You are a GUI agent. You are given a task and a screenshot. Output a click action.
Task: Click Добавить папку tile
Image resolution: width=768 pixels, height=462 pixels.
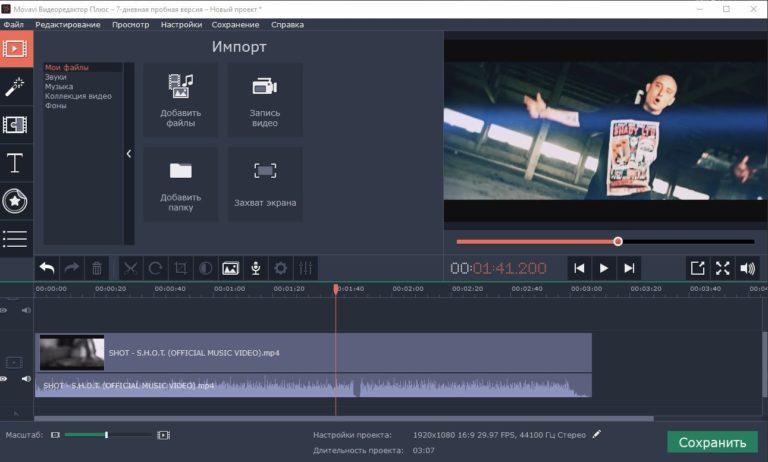pos(181,184)
